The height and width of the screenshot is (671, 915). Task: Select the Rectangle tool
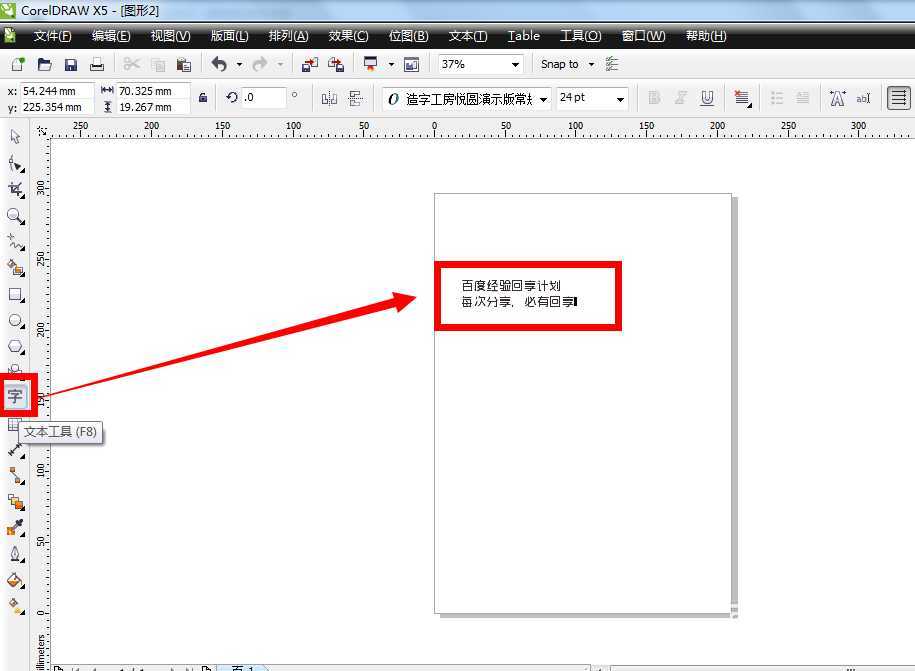coord(15,295)
